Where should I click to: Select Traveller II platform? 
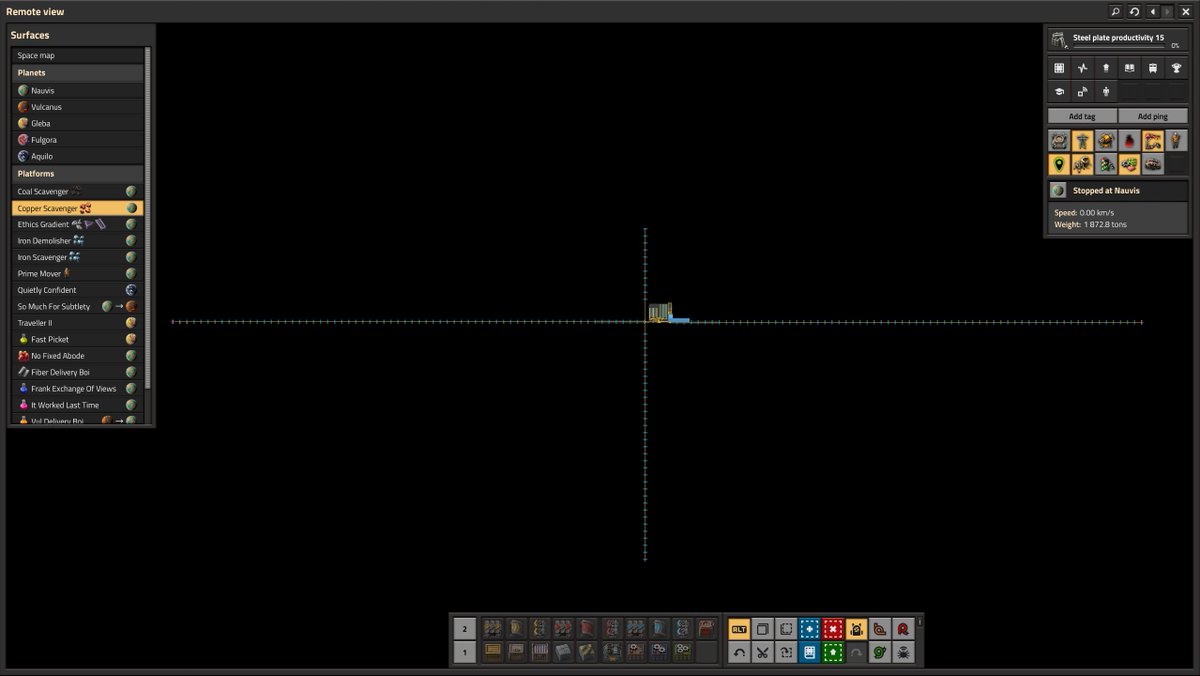click(78, 323)
